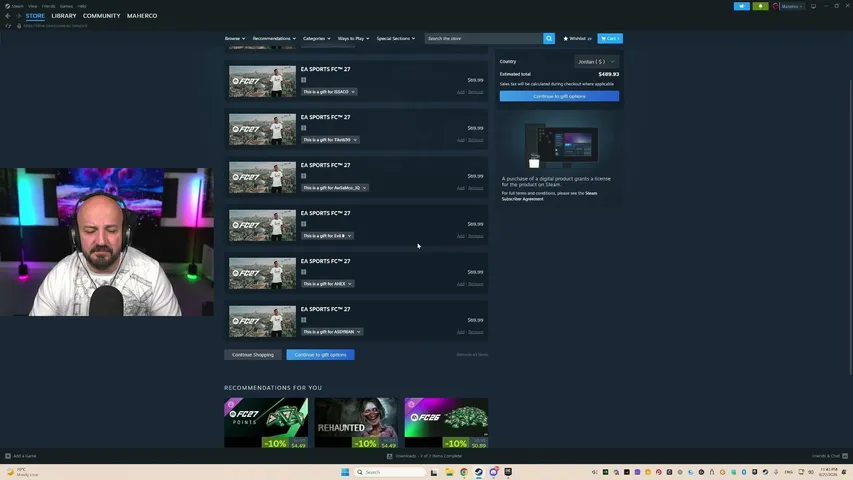Open the FC27 Points recommendation thumbnail
Image resolution: width=853 pixels, height=480 pixels.
pos(266,423)
